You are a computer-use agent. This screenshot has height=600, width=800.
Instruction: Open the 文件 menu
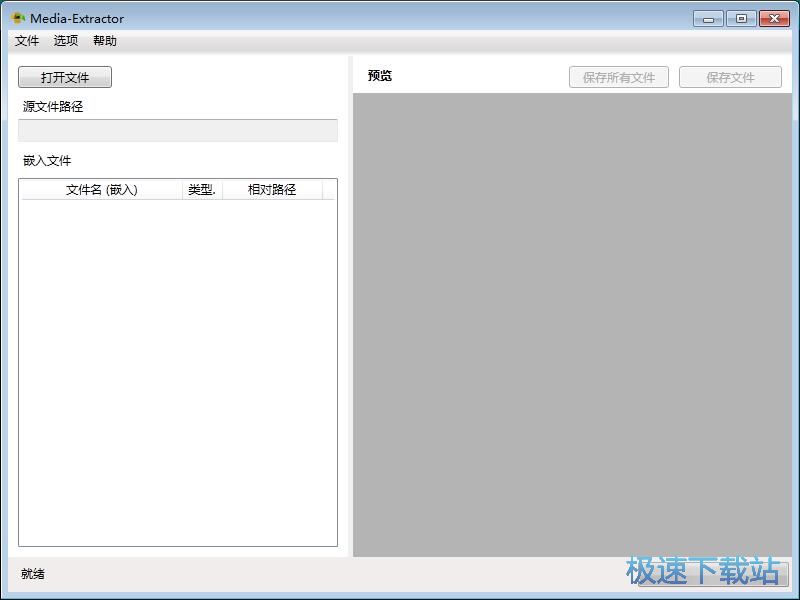27,41
